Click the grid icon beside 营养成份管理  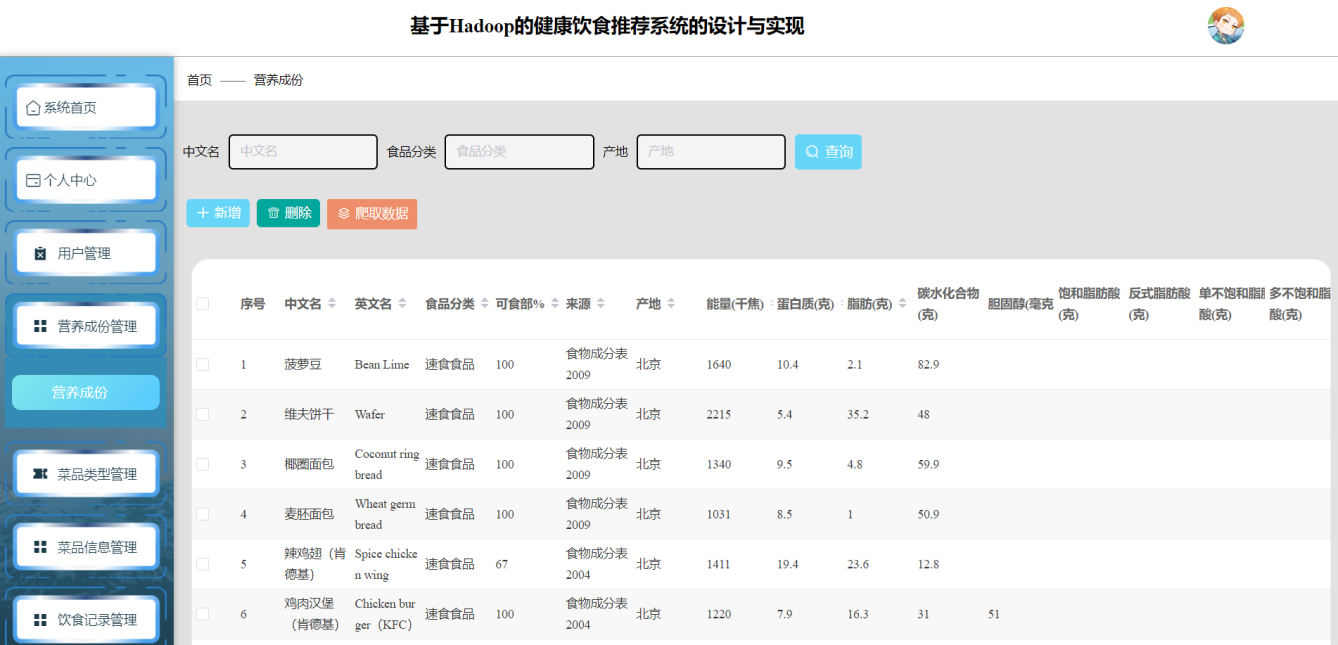40,327
